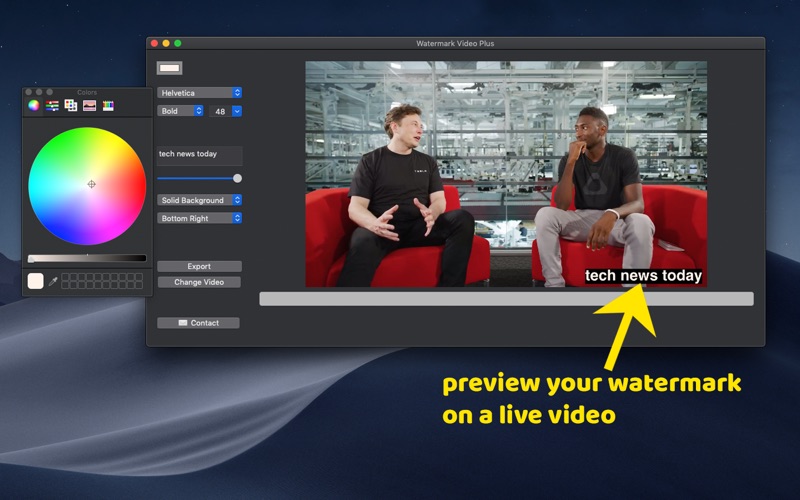Close the Watermark Video Plus window
Image resolution: width=800 pixels, height=500 pixels.
(155, 43)
